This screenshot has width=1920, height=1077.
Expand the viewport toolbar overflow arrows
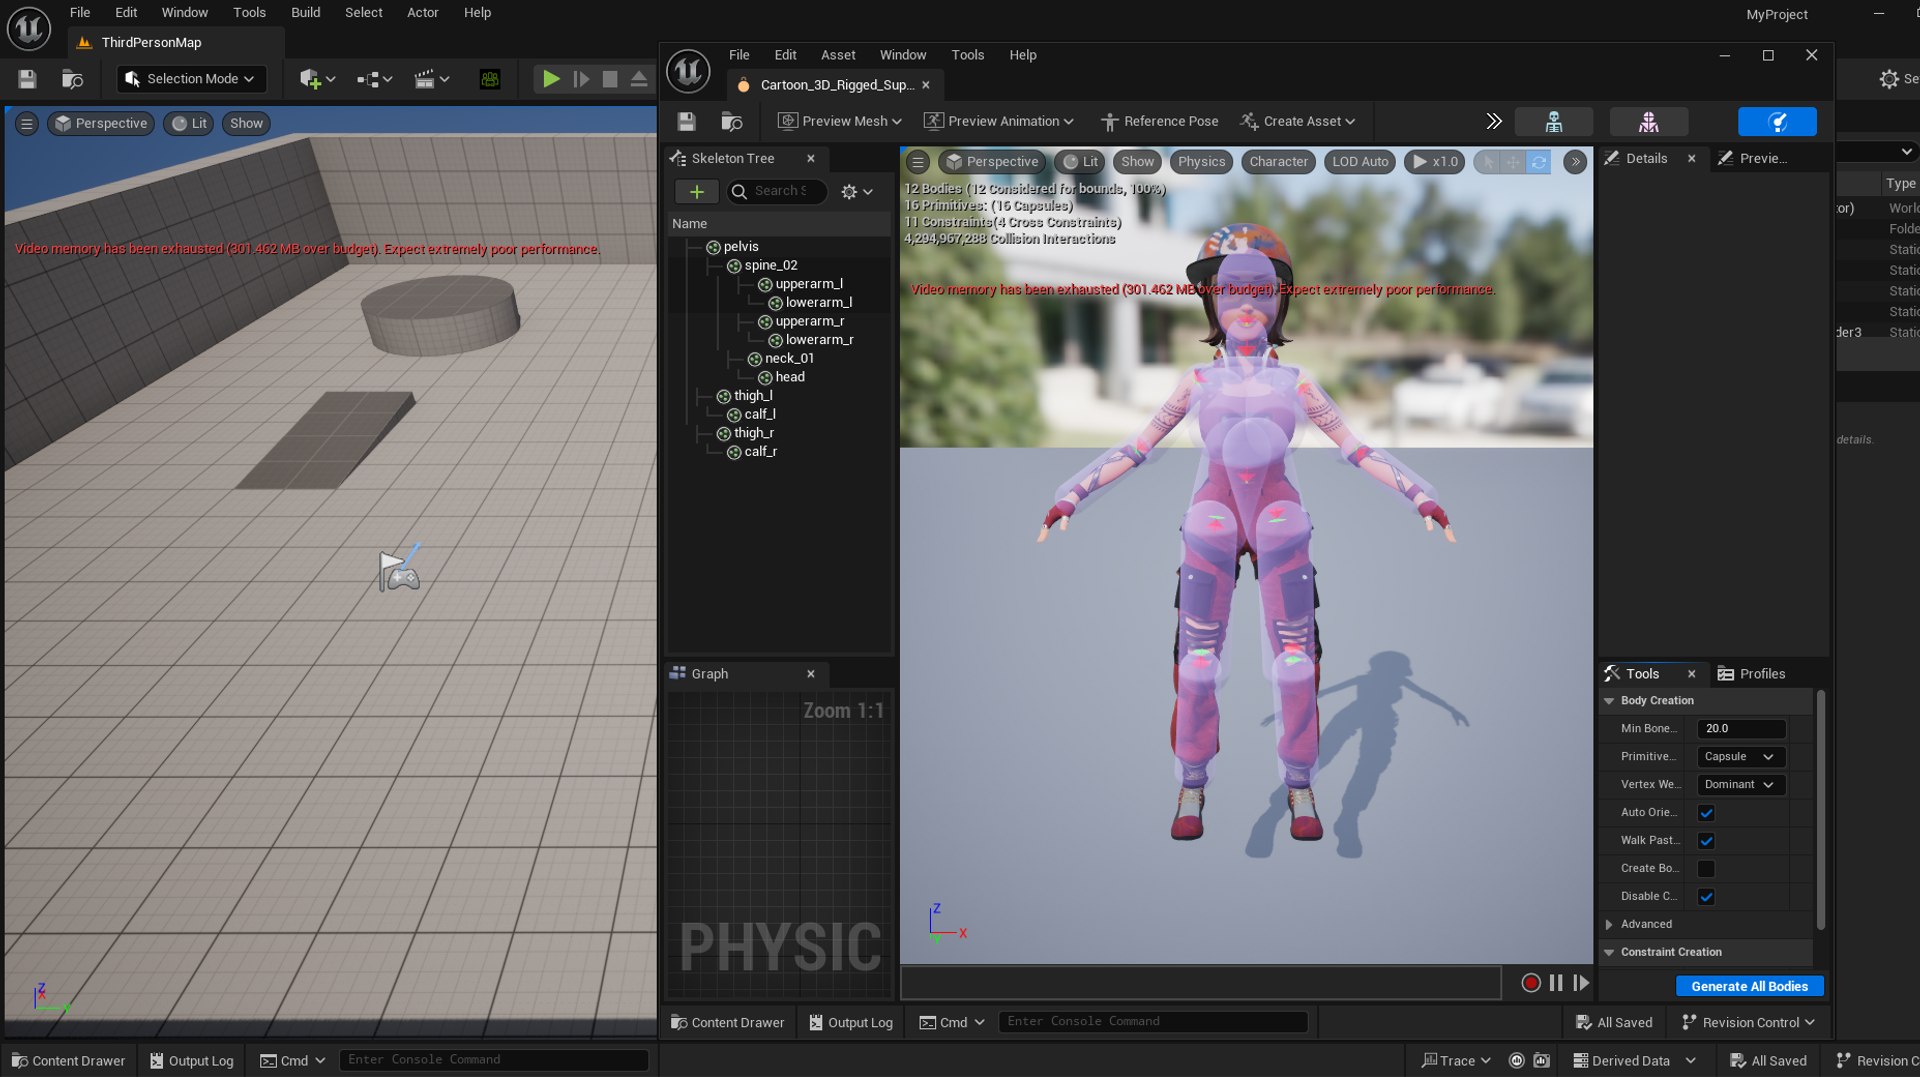(1574, 161)
